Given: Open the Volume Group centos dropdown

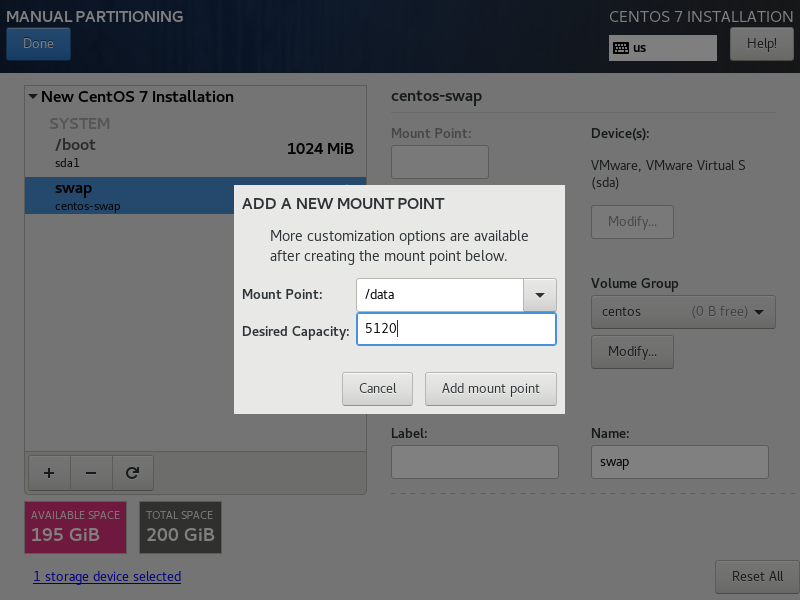Looking at the screenshot, I should click(683, 312).
